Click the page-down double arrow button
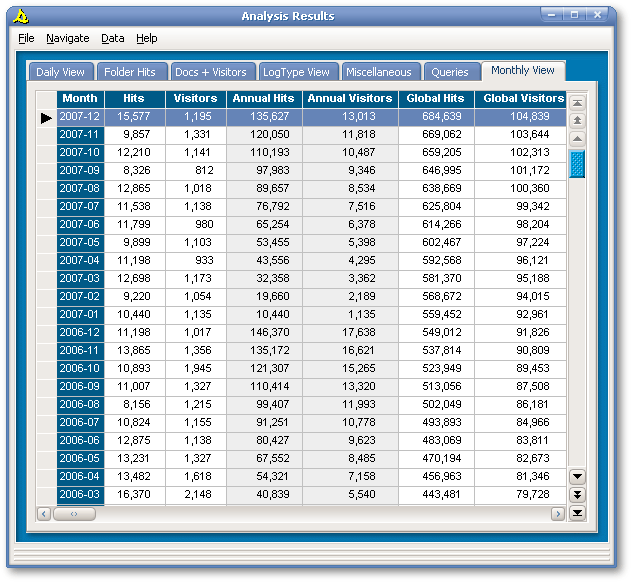 pyautogui.click(x=577, y=495)
